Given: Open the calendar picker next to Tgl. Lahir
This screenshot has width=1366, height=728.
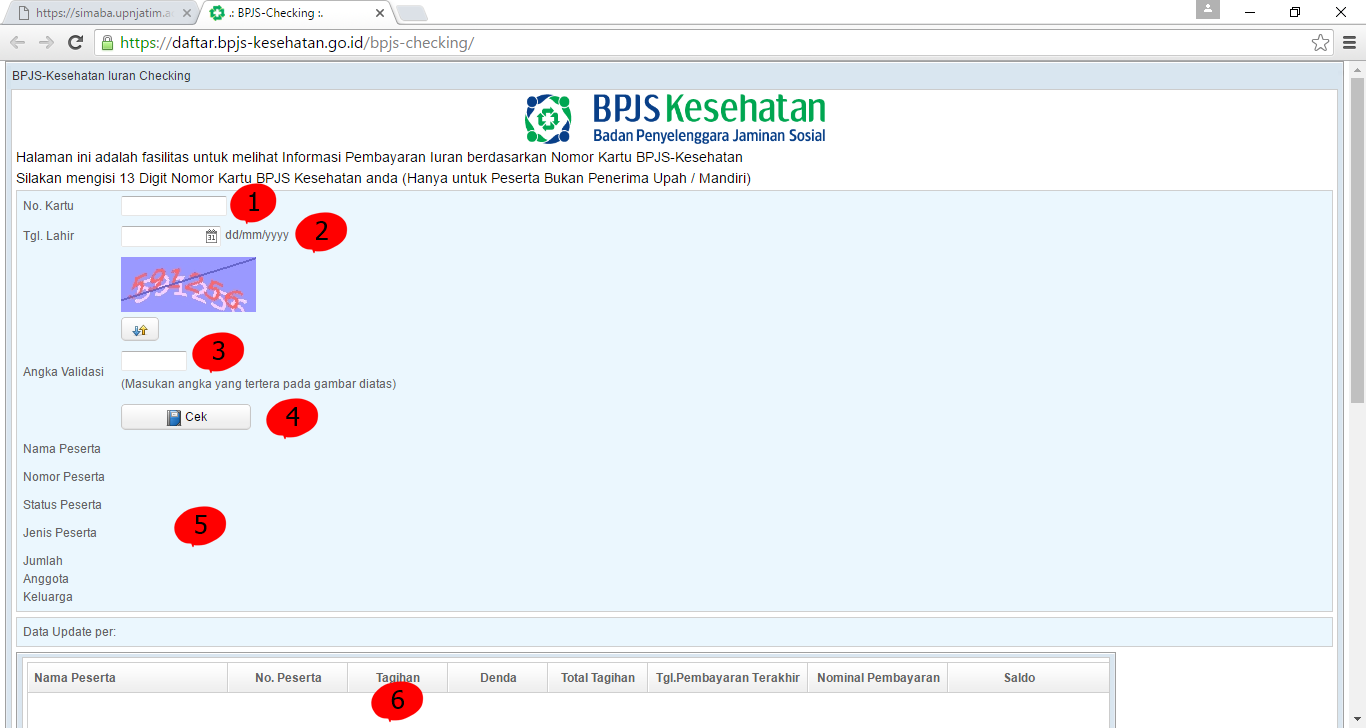Looking at the screenshot, I should tap(211, 236).
